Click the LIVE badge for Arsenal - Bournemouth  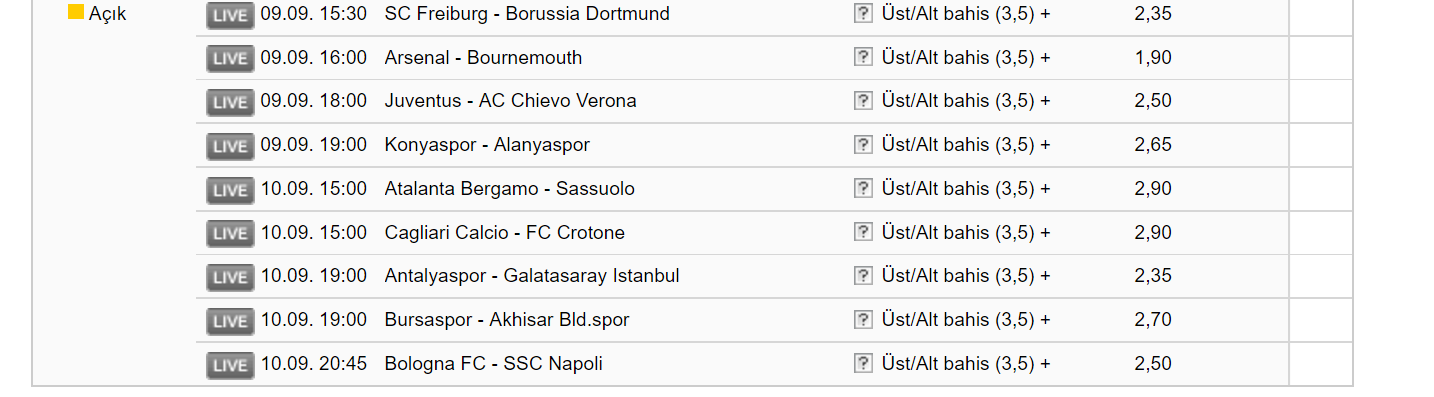pyautogui.click(x=230, y=59)
